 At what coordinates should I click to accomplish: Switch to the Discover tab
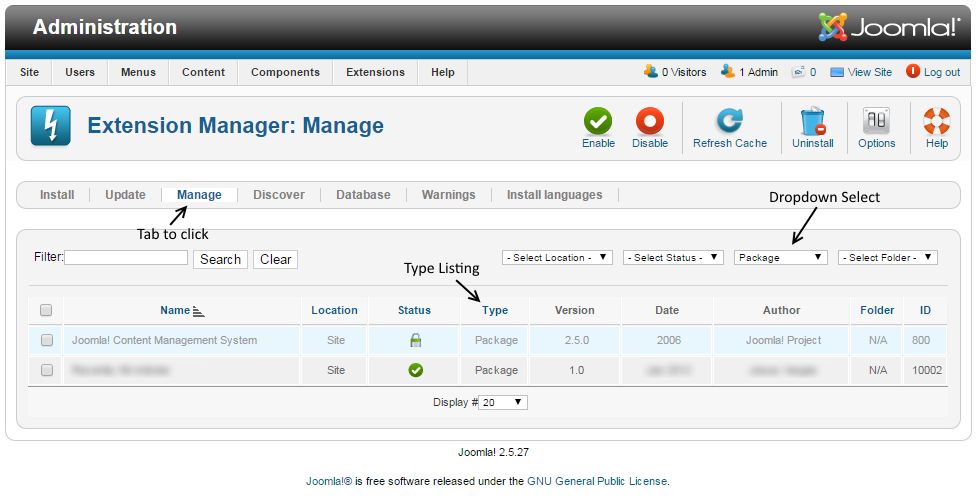[279, 195]
